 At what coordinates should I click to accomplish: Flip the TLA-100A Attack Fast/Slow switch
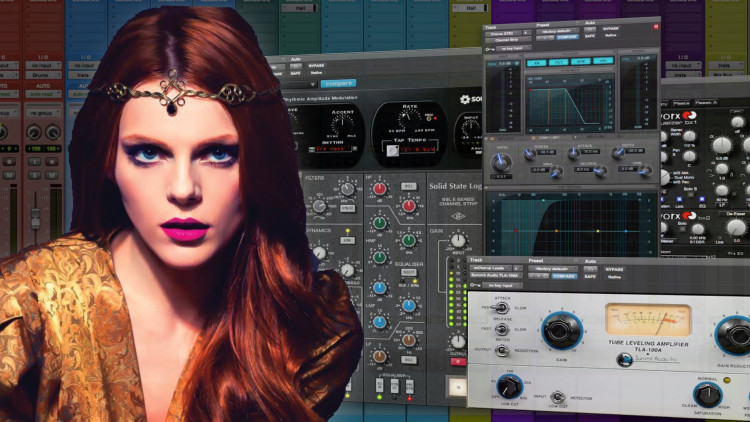[501, 307]
